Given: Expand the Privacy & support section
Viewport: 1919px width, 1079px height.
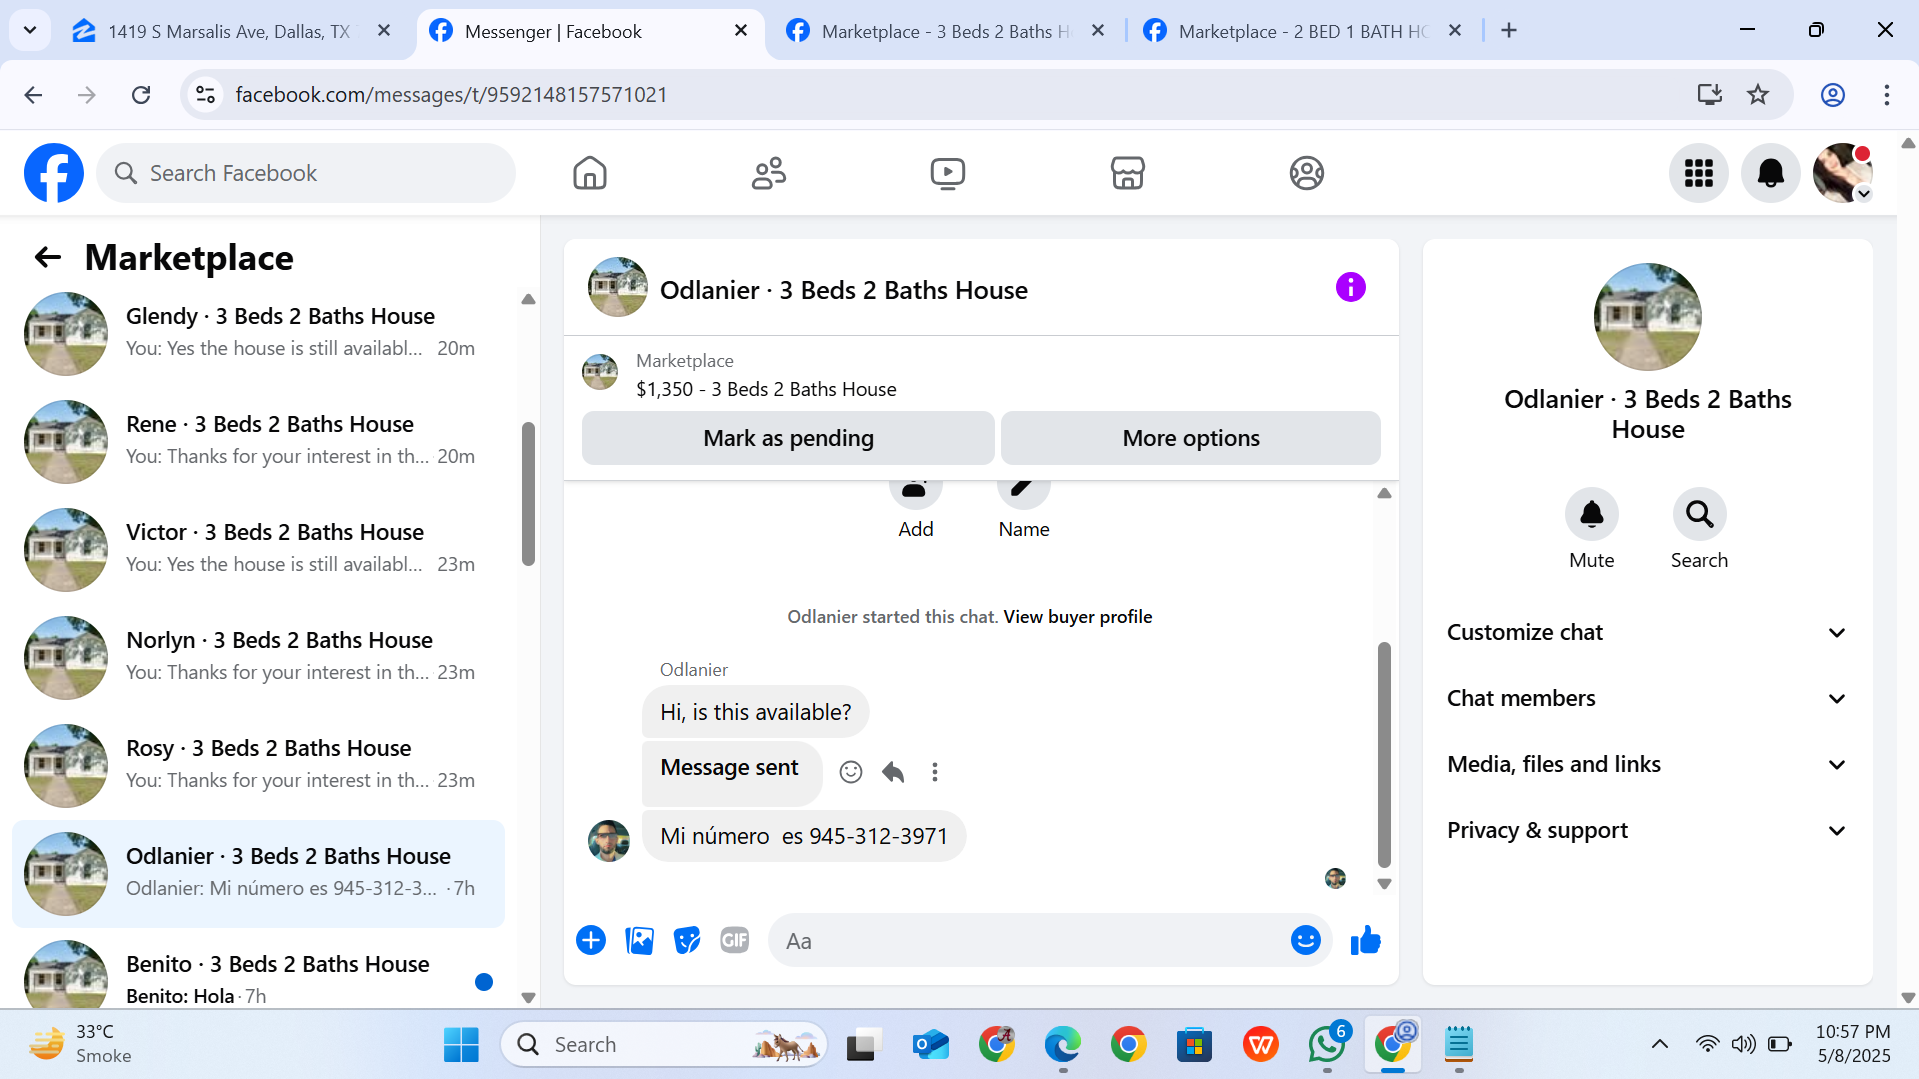Looking at the screenshot, I should coord(1647,831).
